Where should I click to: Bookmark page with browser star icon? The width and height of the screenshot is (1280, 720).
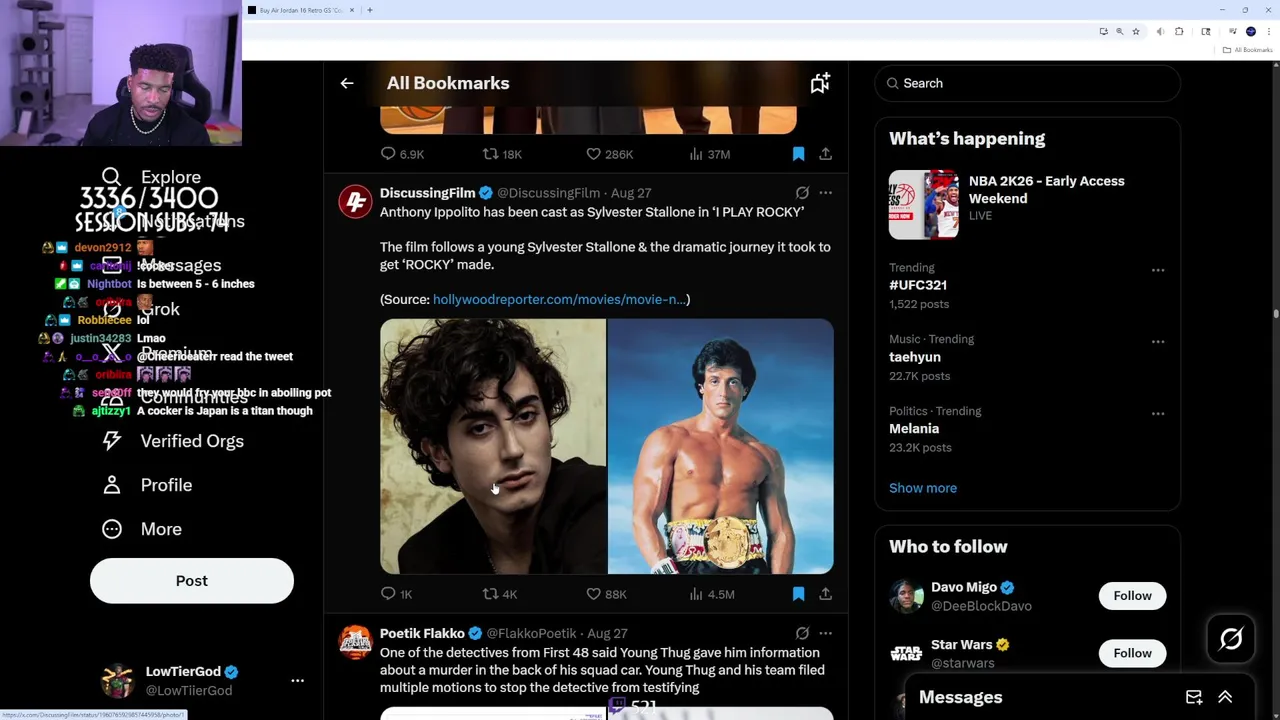(1135, 32)
